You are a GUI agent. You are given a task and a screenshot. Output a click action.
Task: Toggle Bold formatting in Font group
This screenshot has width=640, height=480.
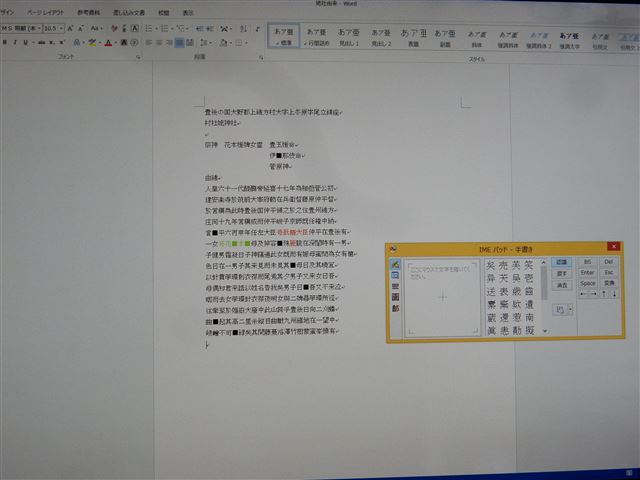(x=4, y=42)
